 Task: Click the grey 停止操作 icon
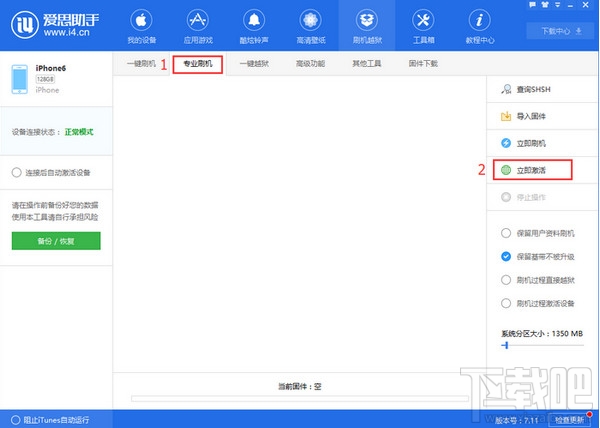(506, 197)
